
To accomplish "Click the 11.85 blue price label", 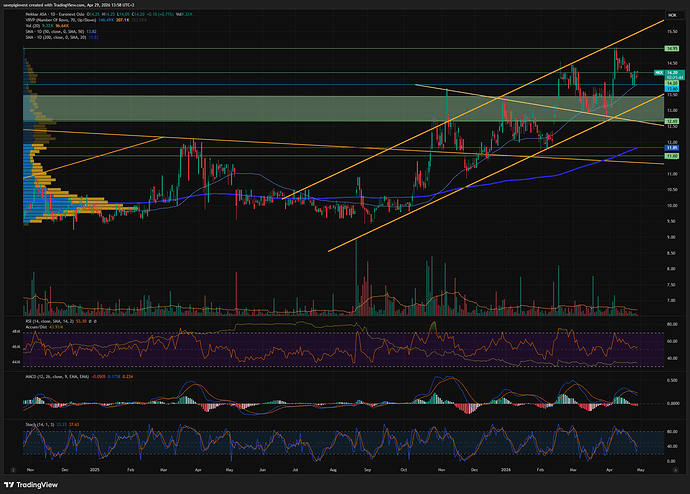I will pyautogui.click(x=672, y=148).
